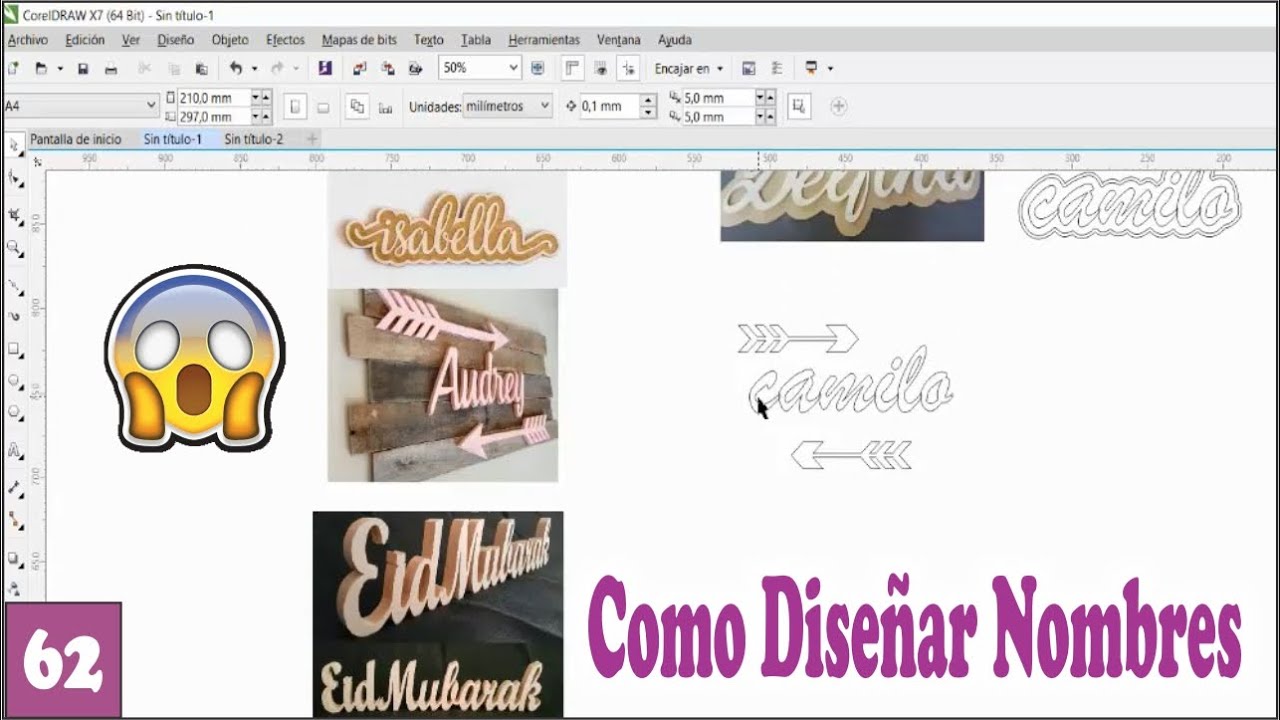Viewport: 1280px width, 720px height.
Task: Select the Text tool
Action: 14,451
